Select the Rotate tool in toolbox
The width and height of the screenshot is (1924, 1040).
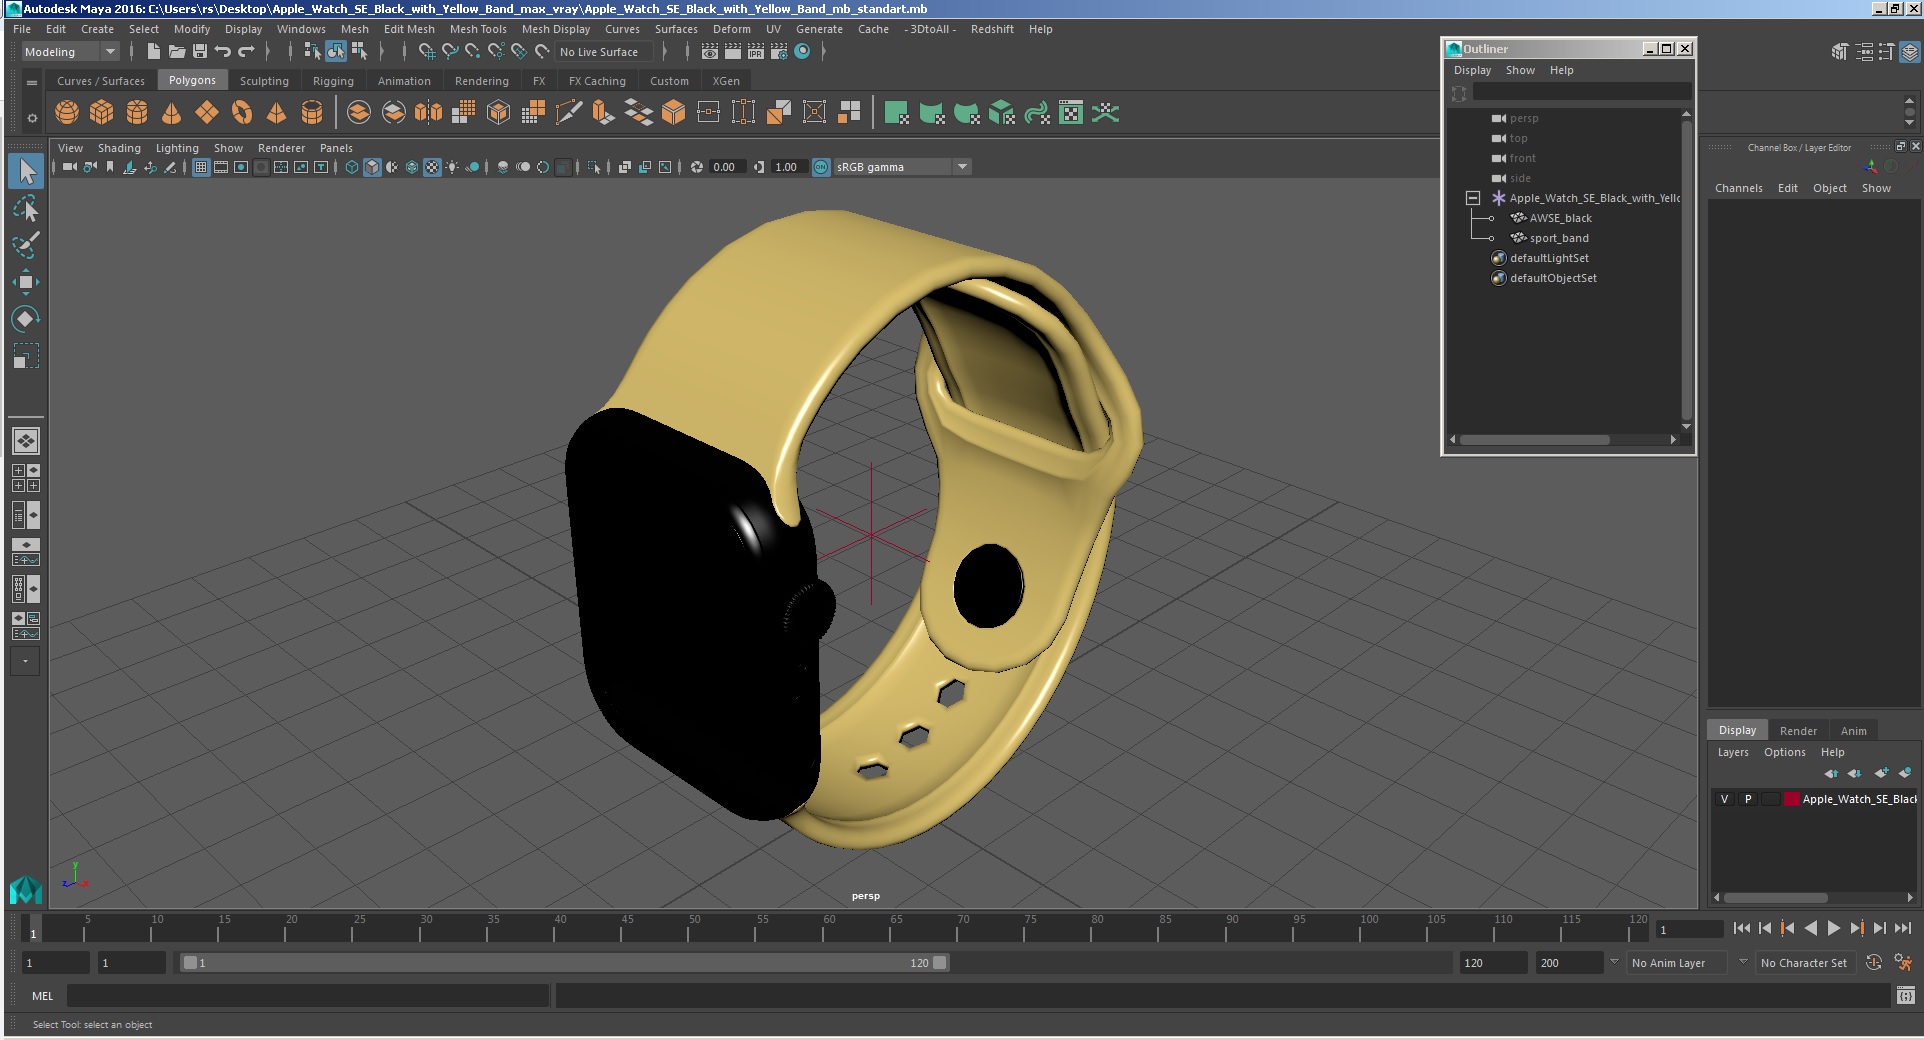(x=26, y=319)
